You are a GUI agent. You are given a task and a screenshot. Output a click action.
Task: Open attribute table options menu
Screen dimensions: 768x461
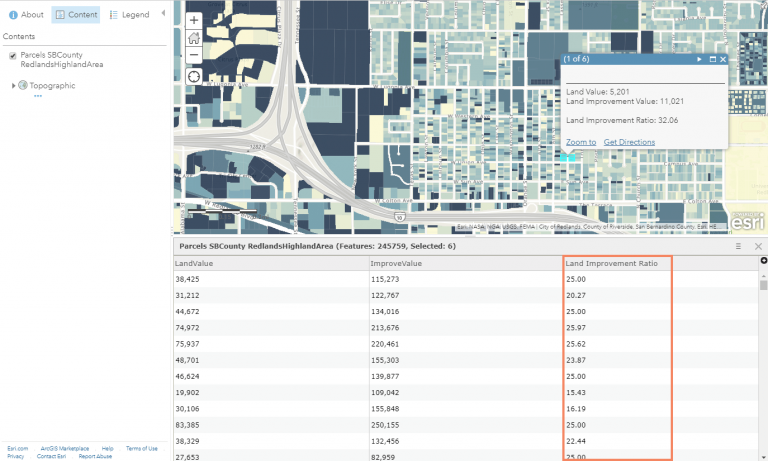click(x=738, y=246)
